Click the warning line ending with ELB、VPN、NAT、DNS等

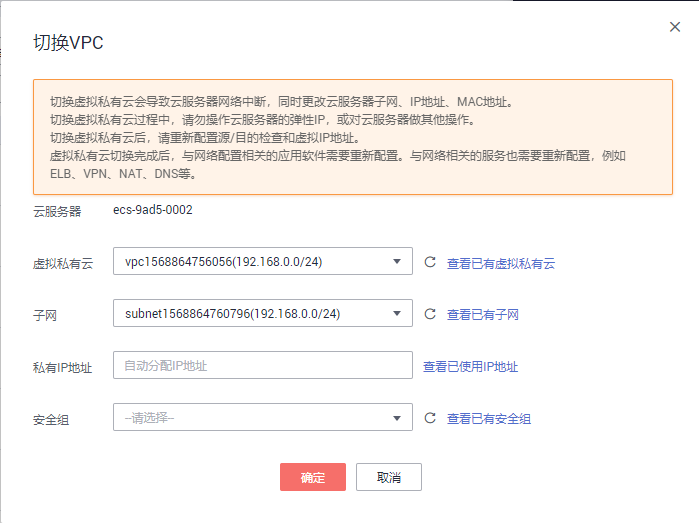click(338, 165)
